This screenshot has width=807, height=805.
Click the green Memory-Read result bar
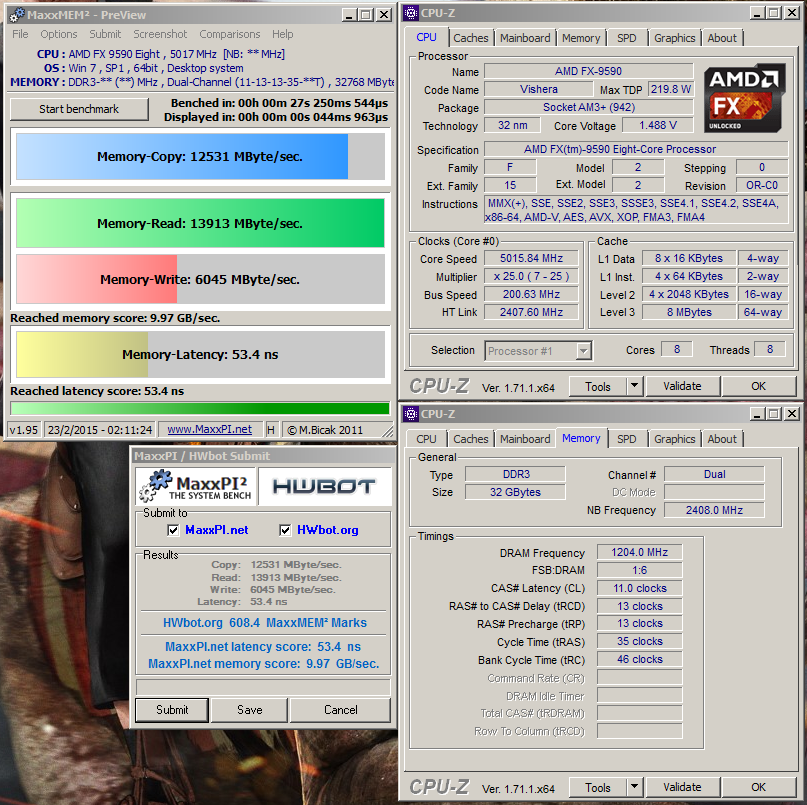click(x=200, y=223)
